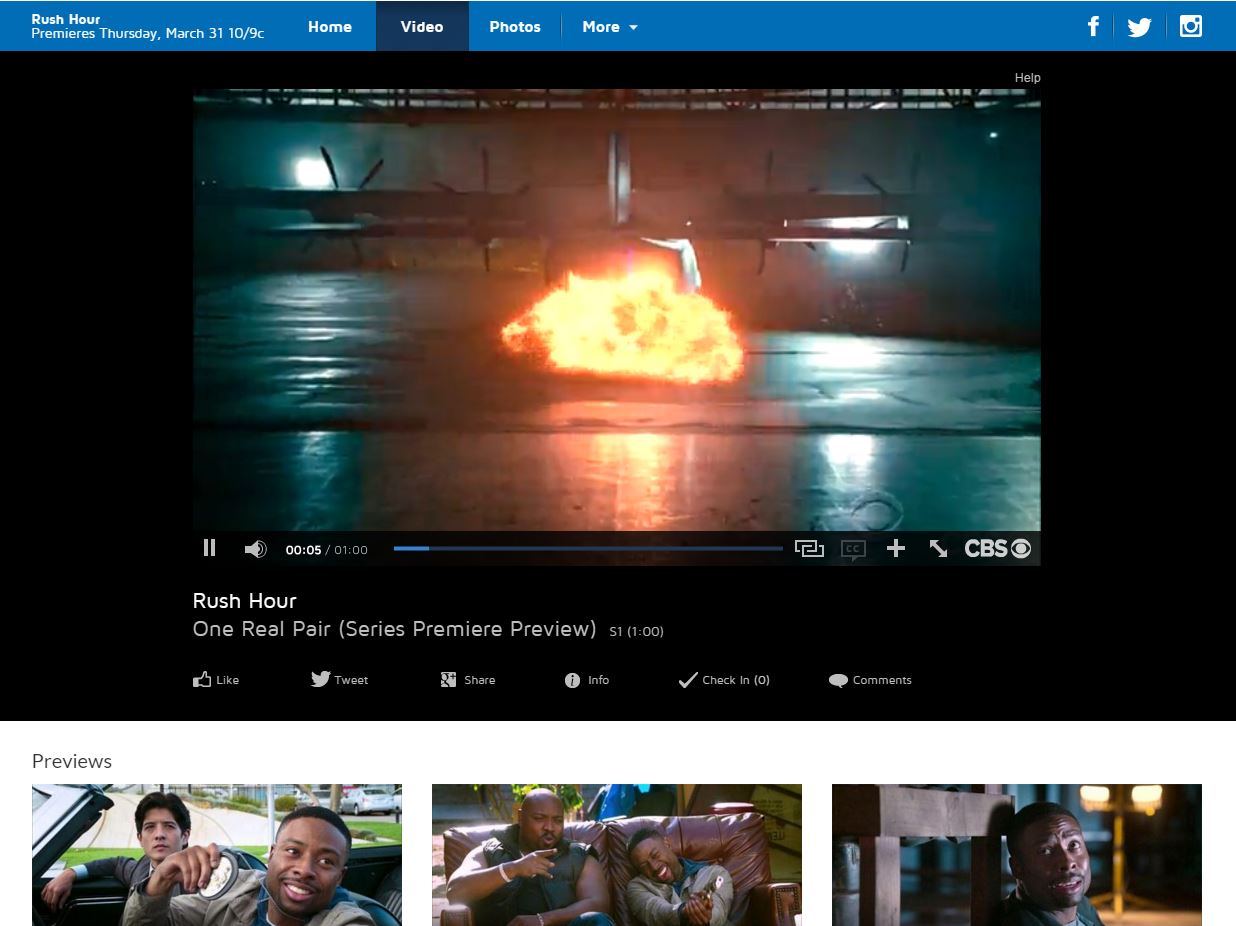The width and height of the screenshot is (1236, 926).
Task: Switch the video to fullscreen
Action: coord(938,548)
